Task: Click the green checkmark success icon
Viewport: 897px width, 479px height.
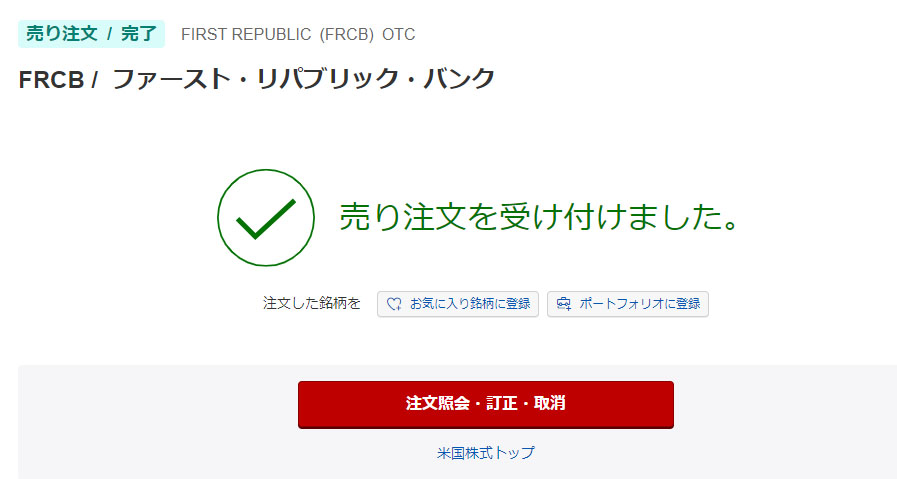Action: point(259,218)
